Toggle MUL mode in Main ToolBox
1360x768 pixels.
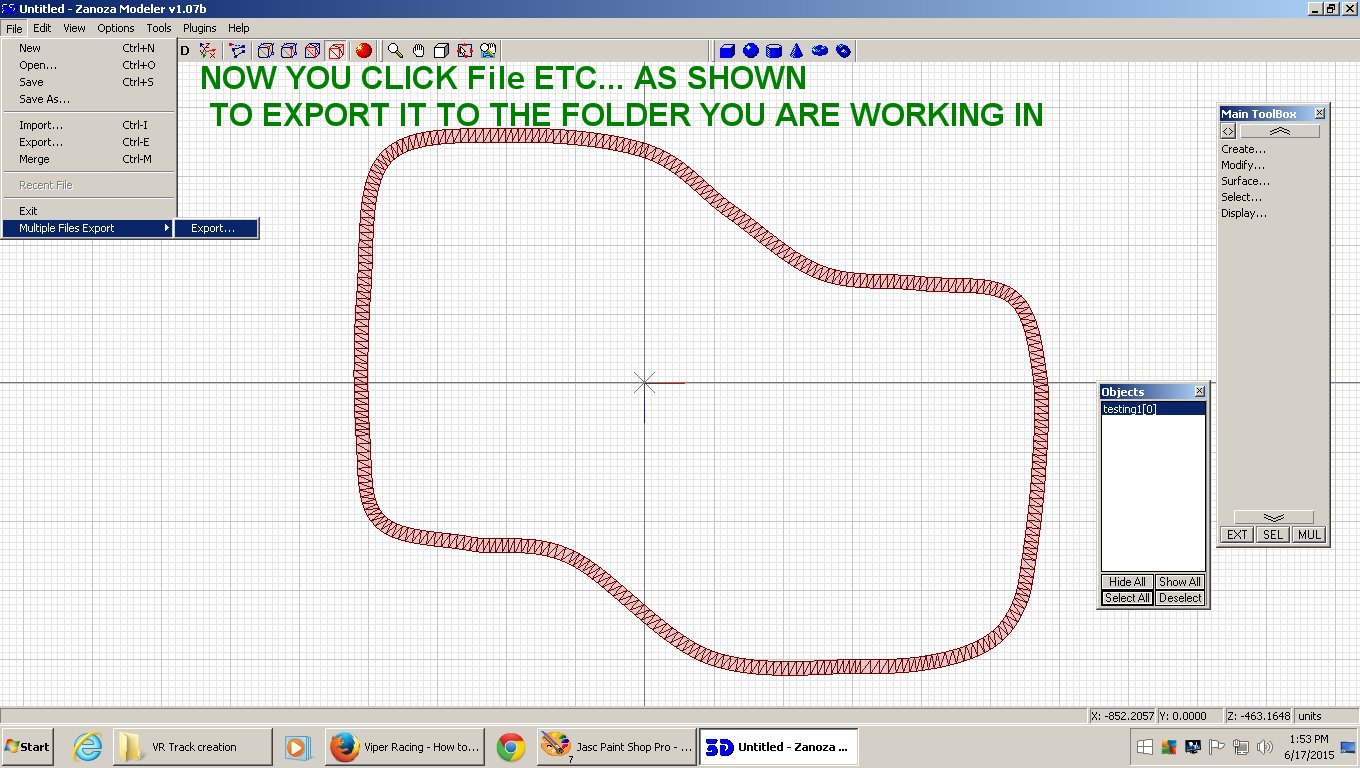(x=1309, y=535)
